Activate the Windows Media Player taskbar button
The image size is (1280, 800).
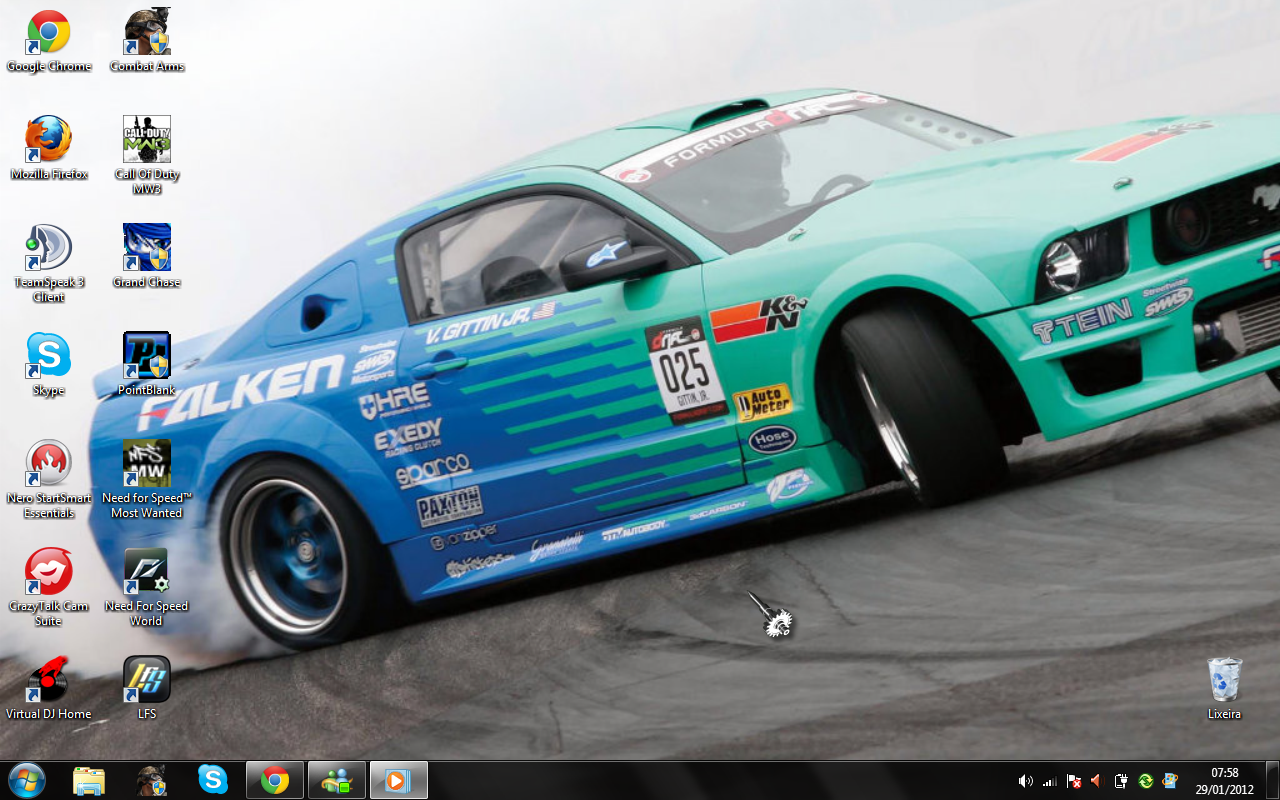click(399, 780)
